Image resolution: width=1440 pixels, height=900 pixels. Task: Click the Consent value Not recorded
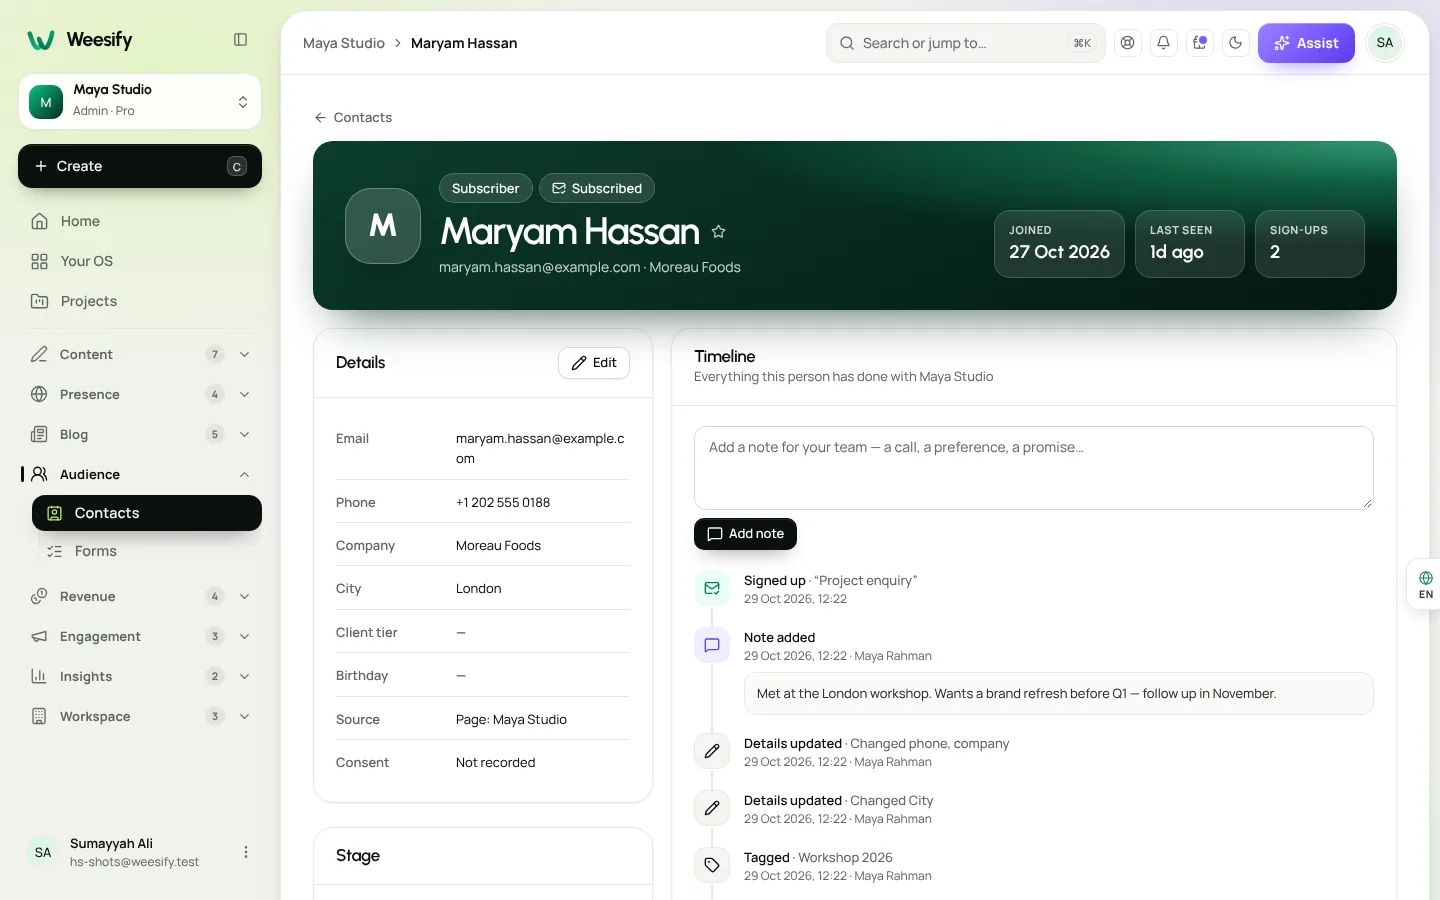(x=495, y=762)
